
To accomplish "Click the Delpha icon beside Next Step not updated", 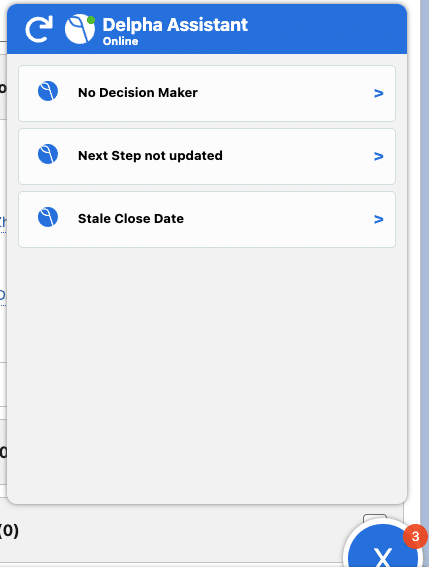I will 48,154.
